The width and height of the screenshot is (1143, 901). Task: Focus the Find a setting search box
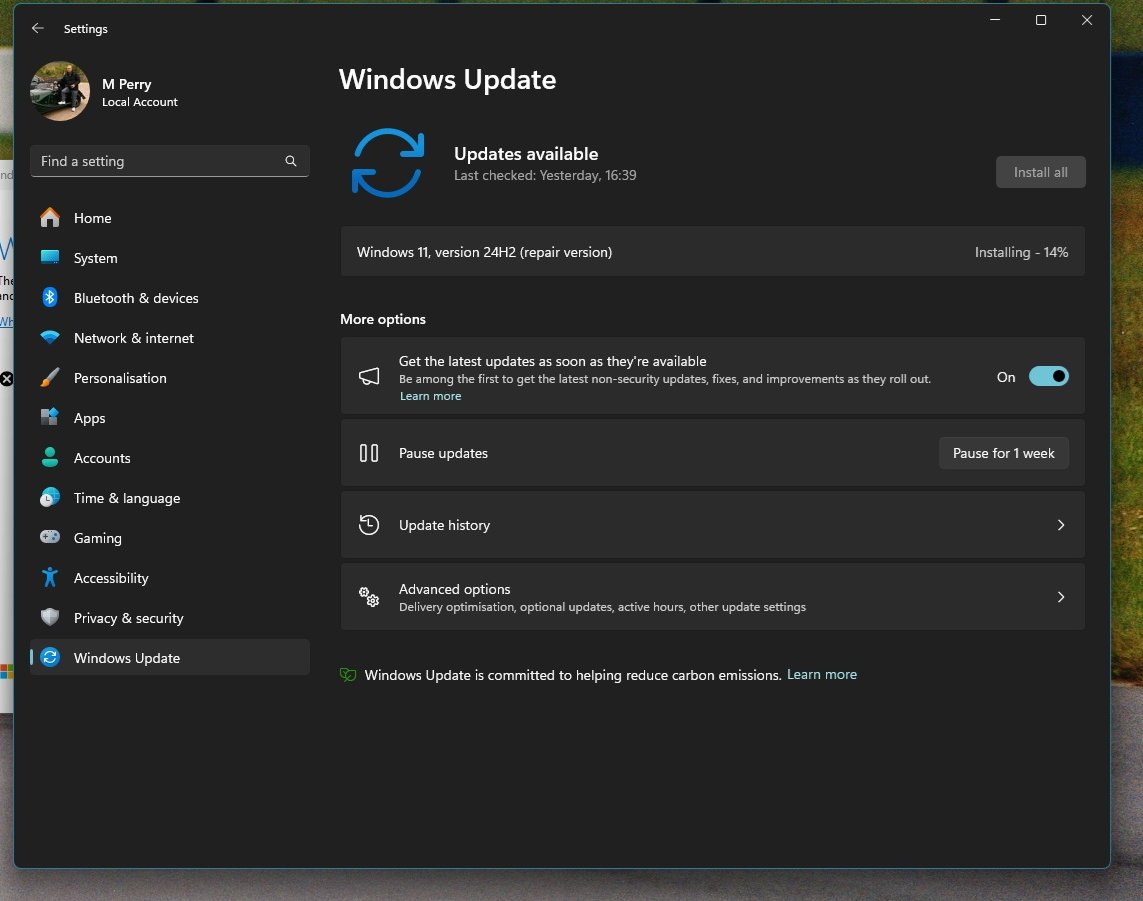(x=170, y=161)
